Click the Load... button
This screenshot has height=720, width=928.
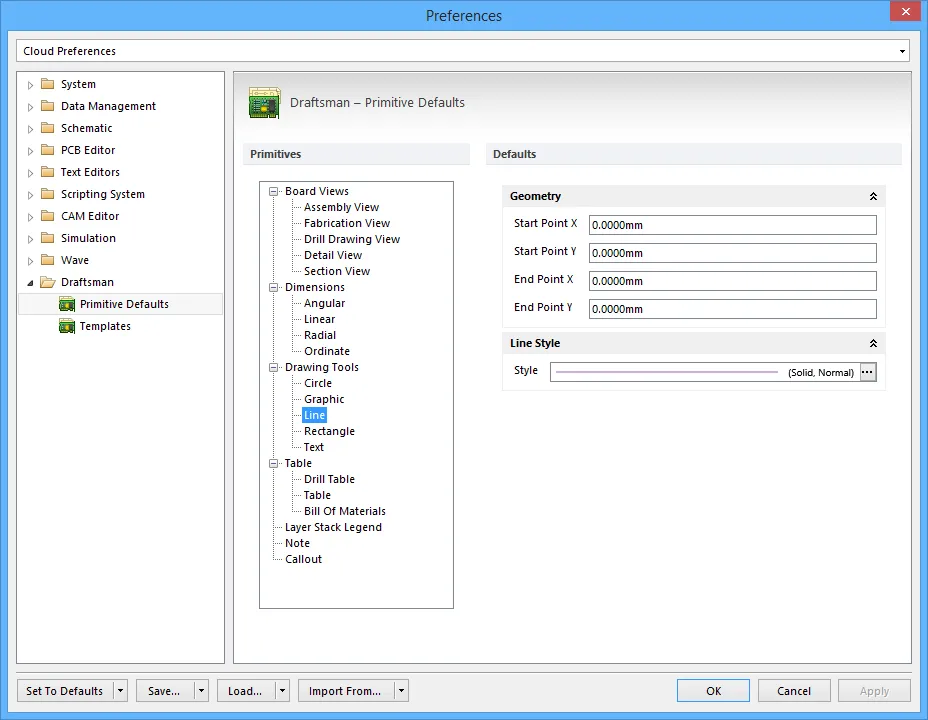pos(246,690)
